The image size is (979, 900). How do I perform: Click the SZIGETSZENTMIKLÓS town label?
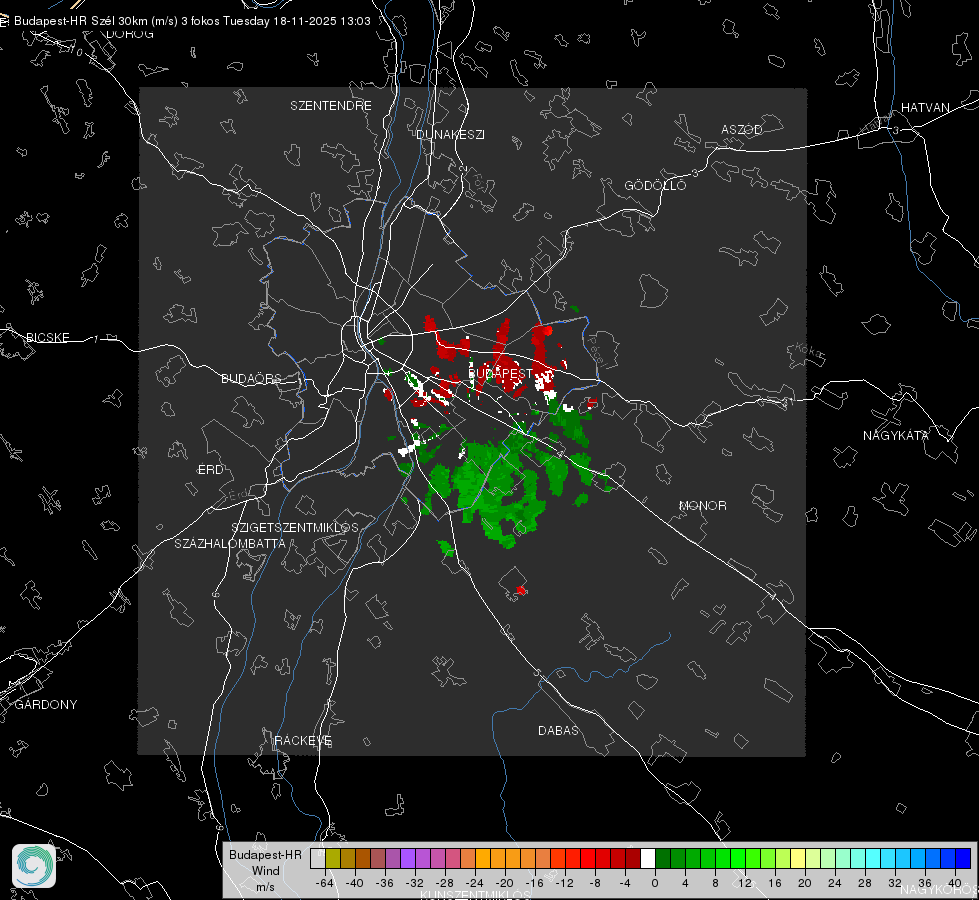pos(295,528)
